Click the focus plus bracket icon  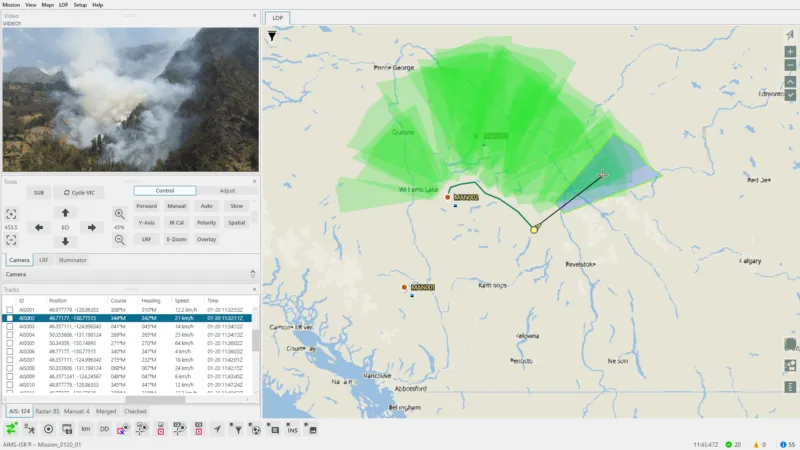point(11,214)
